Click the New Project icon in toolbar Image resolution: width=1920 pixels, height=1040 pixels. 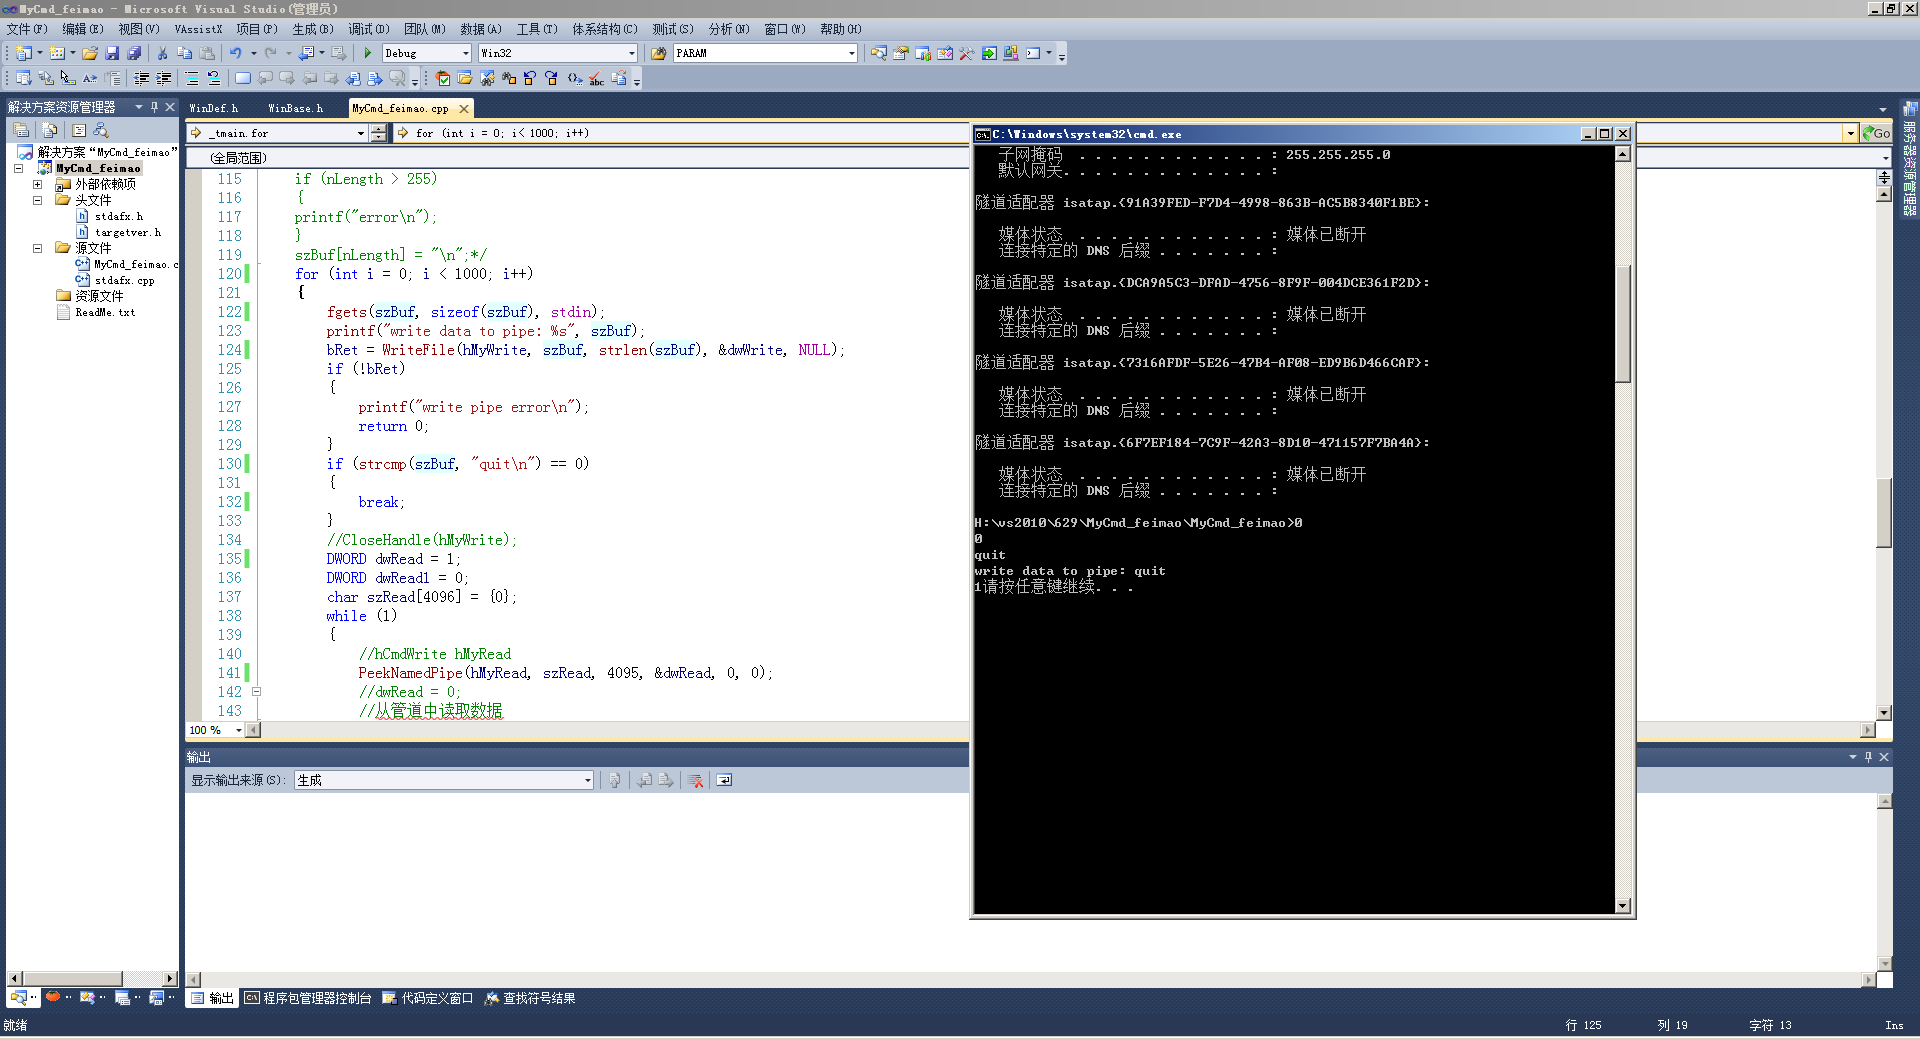click(x=24, y=53)
